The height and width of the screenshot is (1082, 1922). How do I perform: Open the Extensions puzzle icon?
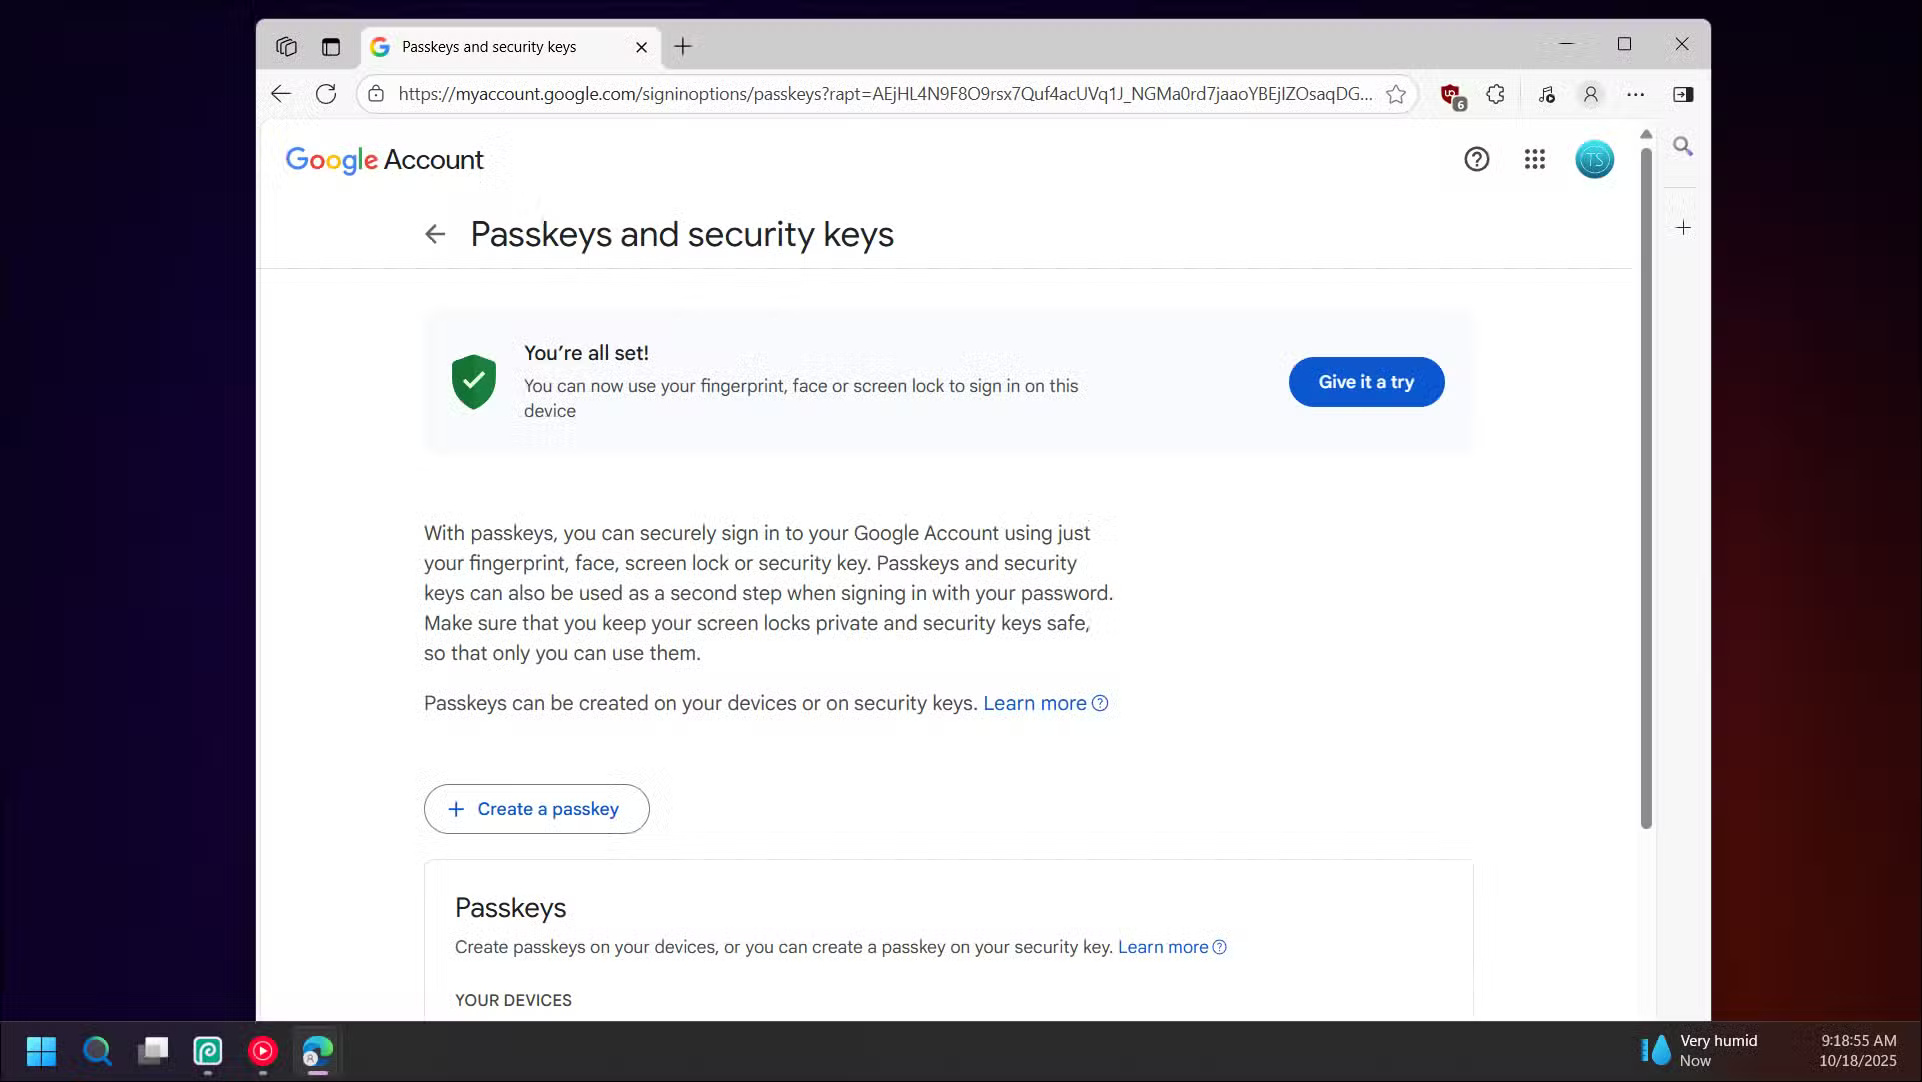point(1495,94)
